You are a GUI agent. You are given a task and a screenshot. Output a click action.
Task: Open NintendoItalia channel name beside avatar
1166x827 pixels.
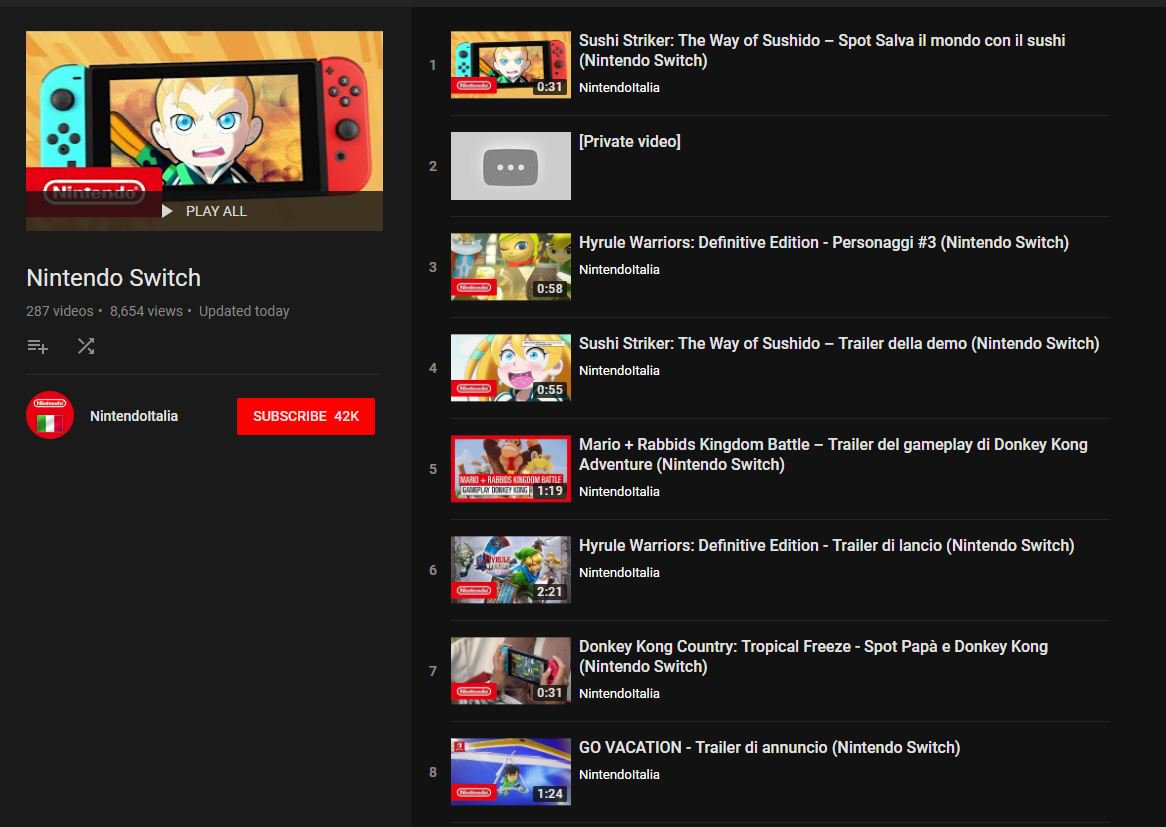point(134,416)
